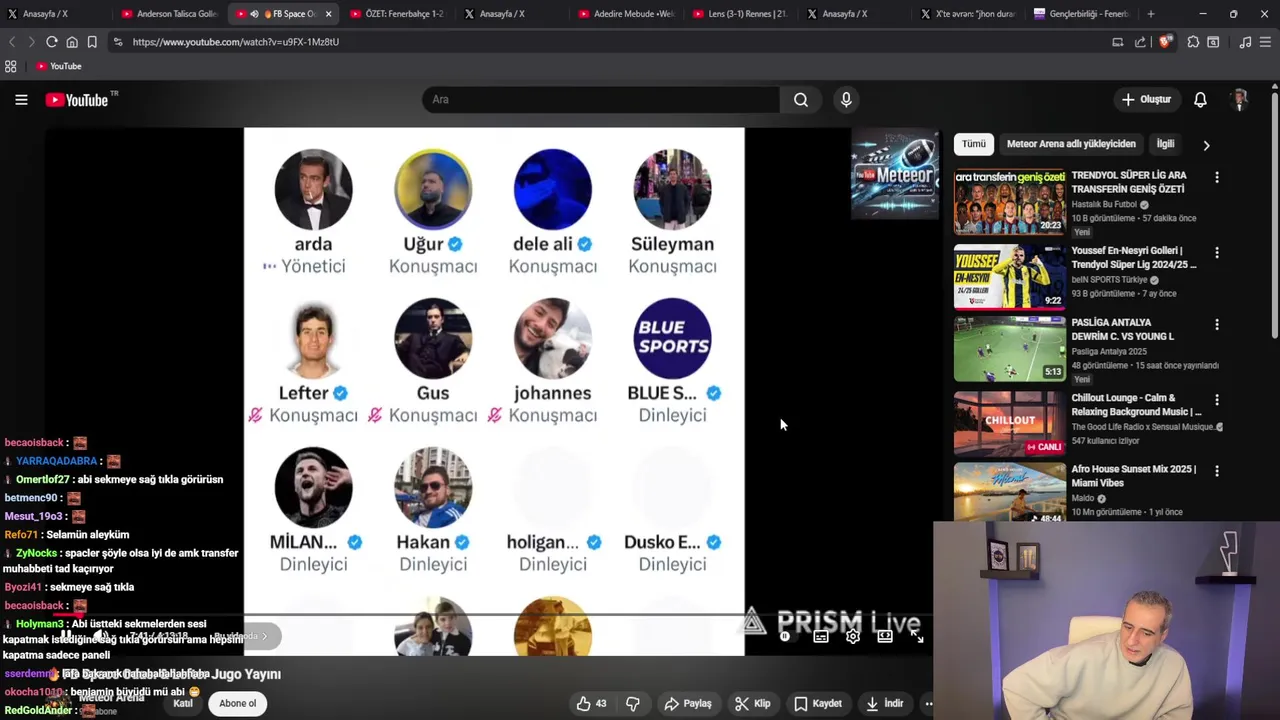Image resolution: width=1280 pixels, height=720 pixels.
Task: Save the video with Kaydet
Action: pos(818,703)
